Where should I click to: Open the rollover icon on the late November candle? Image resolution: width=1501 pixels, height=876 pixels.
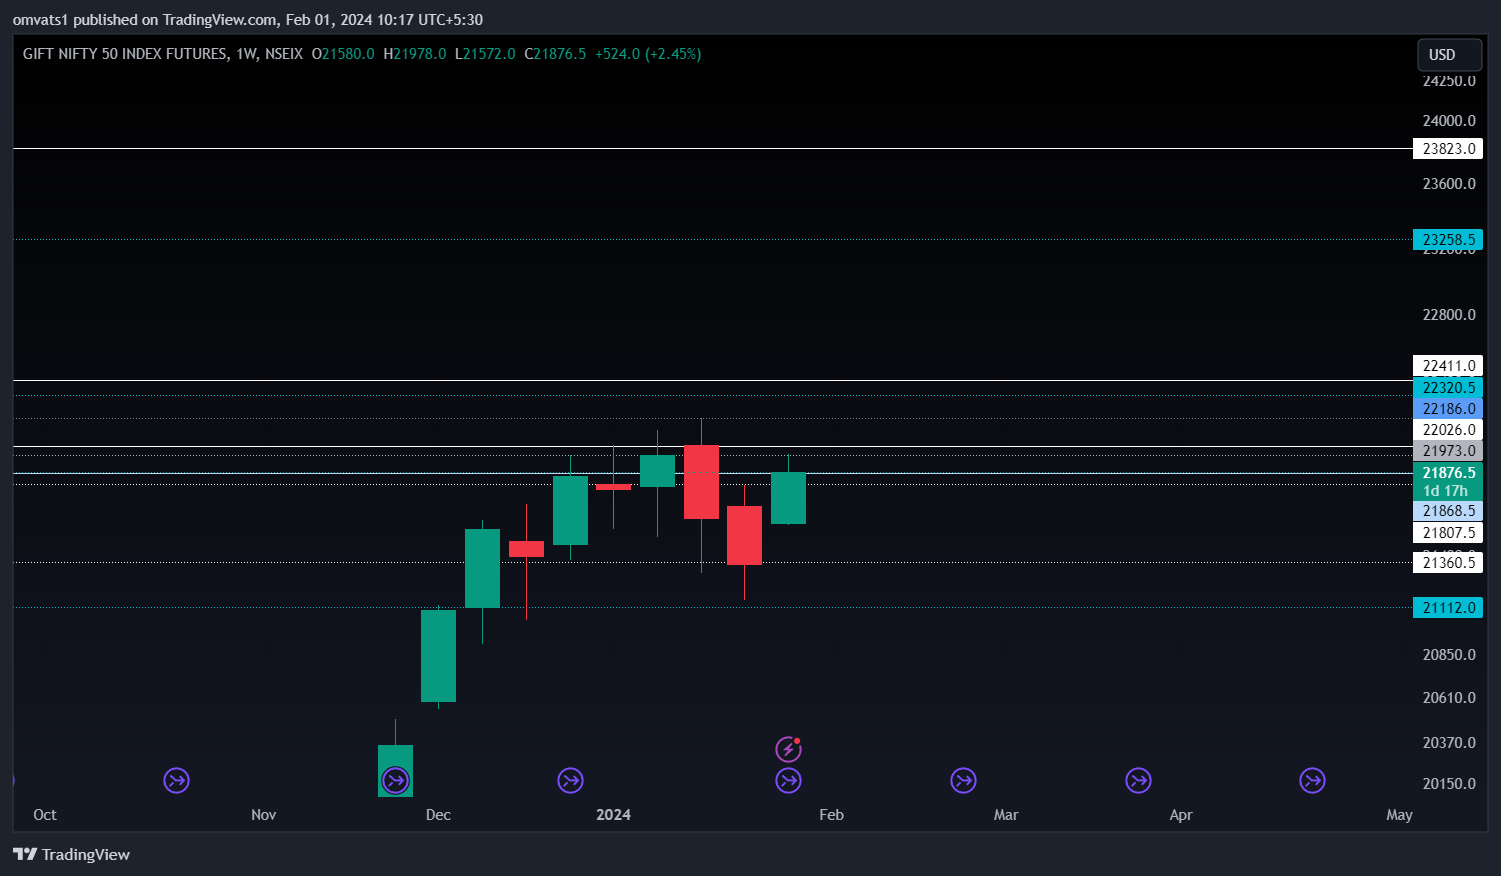395,780
